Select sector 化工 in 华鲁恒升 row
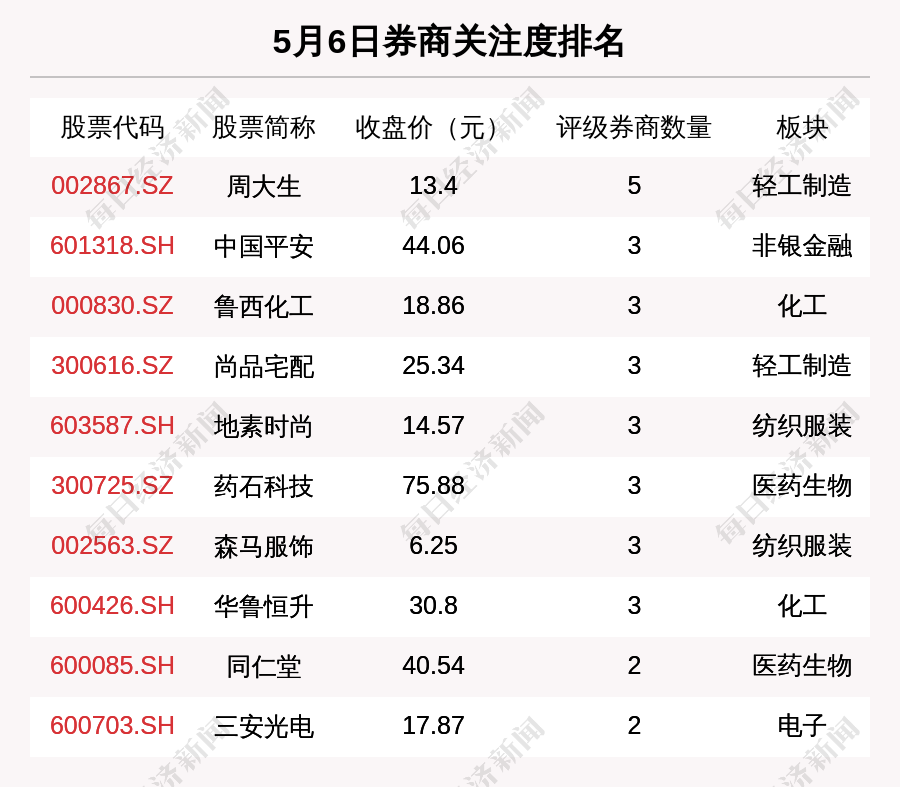This screenshot has height=787, width=900. pos(802,606)
